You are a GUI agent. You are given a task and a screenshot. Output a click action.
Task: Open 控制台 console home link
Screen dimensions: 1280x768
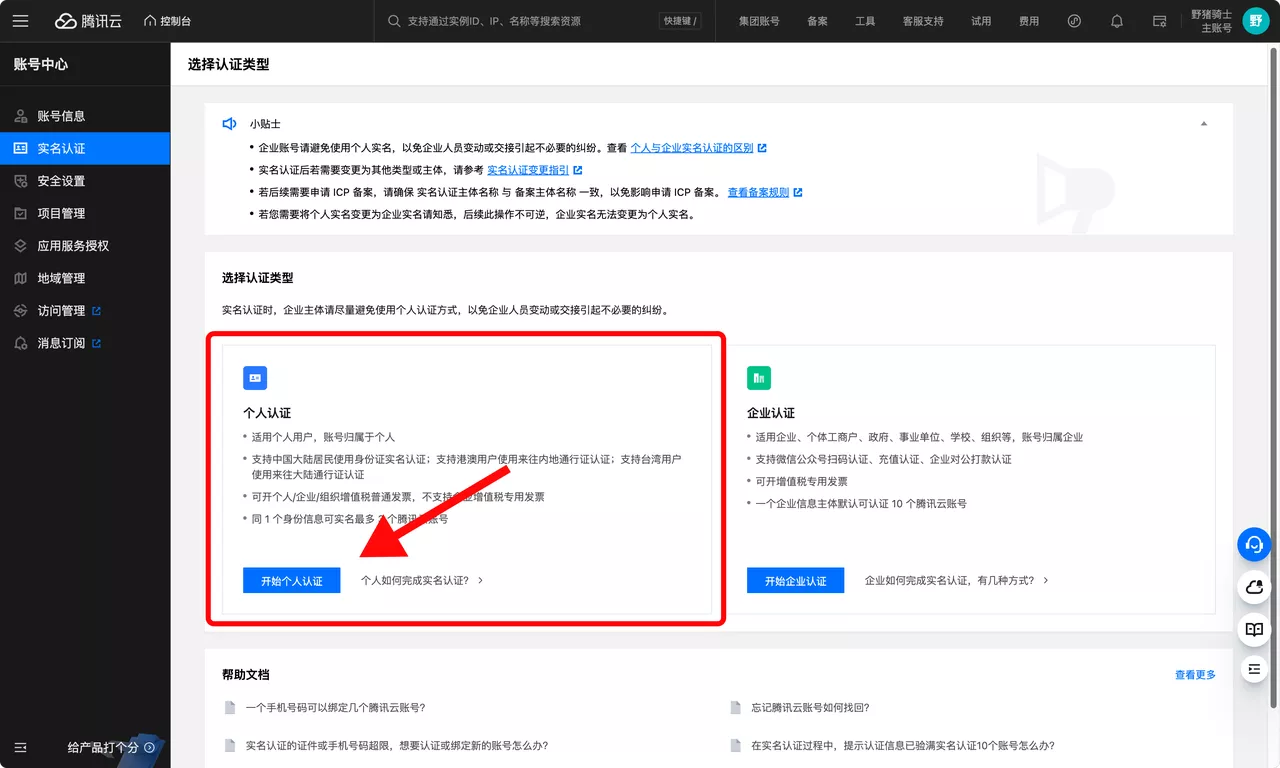167,21
